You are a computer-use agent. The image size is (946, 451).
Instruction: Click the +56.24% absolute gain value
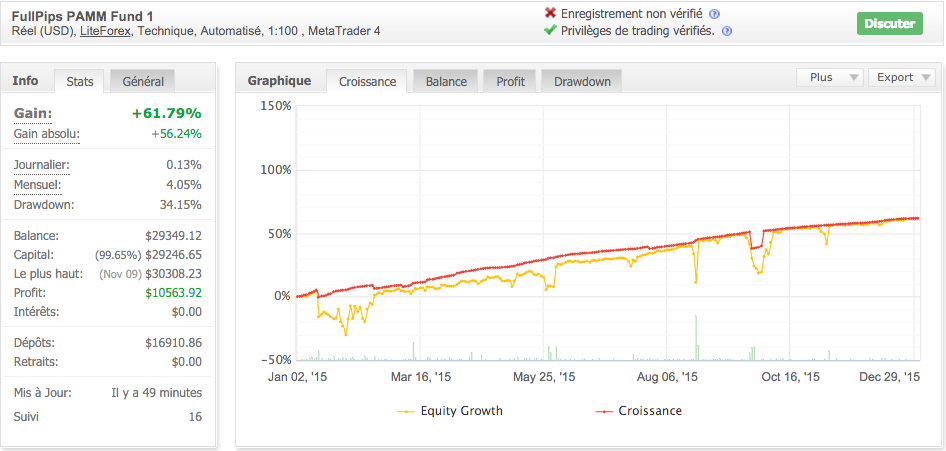[176, 134]
